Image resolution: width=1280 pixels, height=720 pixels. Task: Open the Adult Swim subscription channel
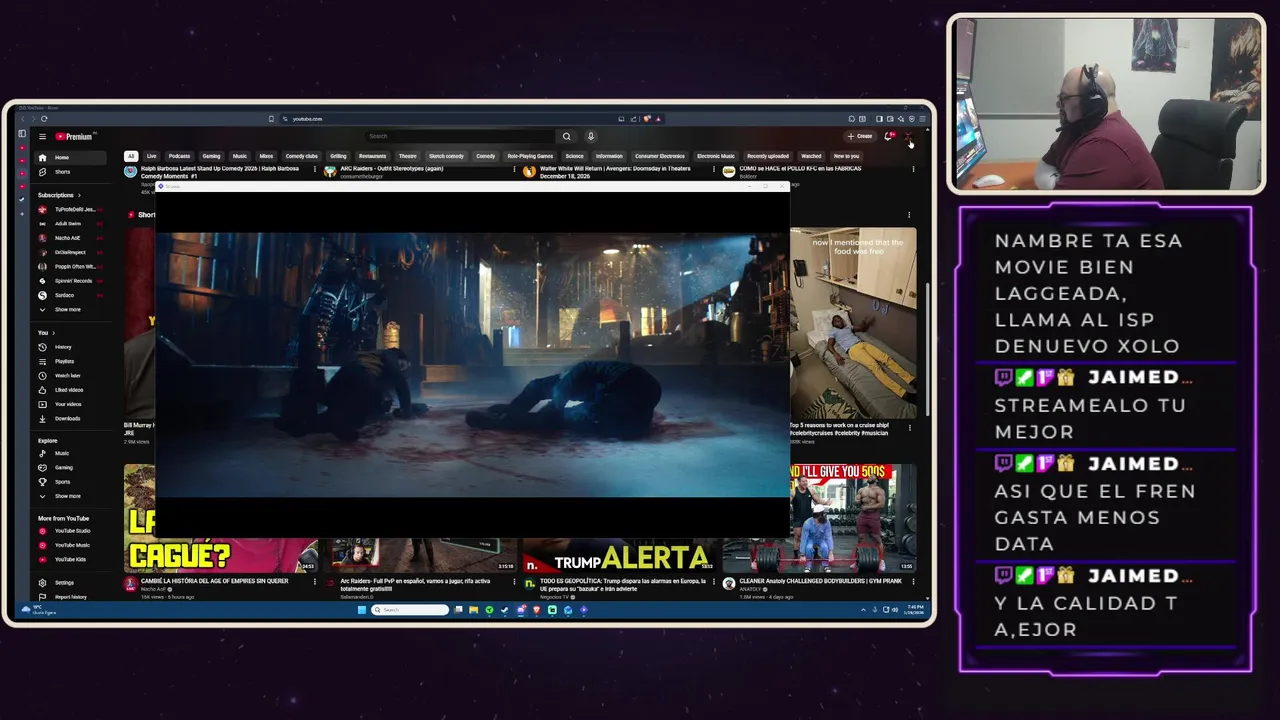[x=68, y=224]
